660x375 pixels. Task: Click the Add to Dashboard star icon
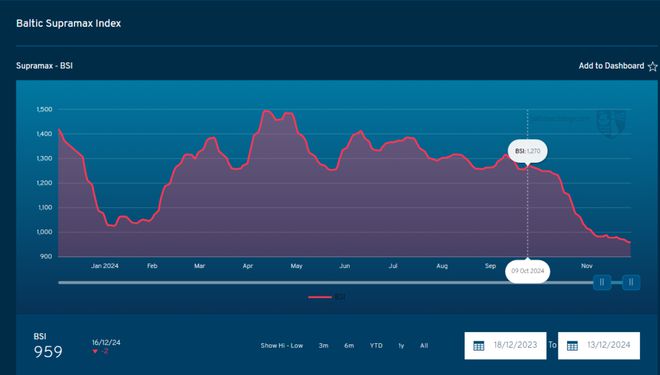tap(652, 66)
